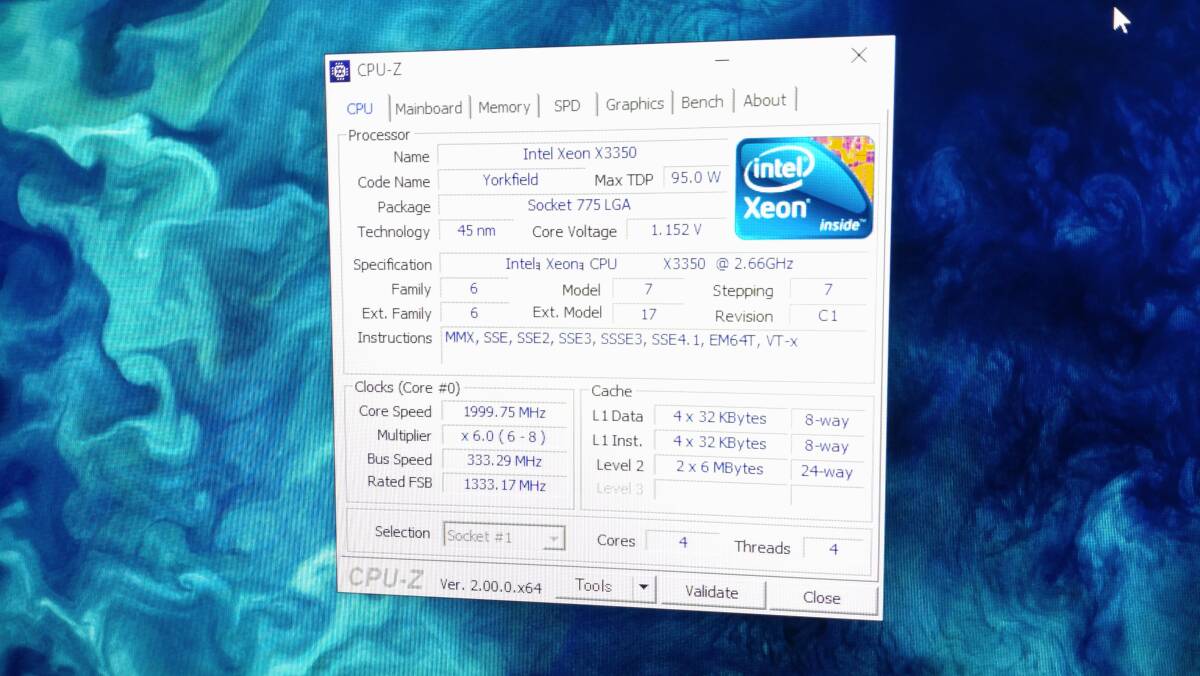Image resolution: width=1200 pixels, height=676 pixels.
Task: Switch to the SPD tab
Action: pos(567,105)
